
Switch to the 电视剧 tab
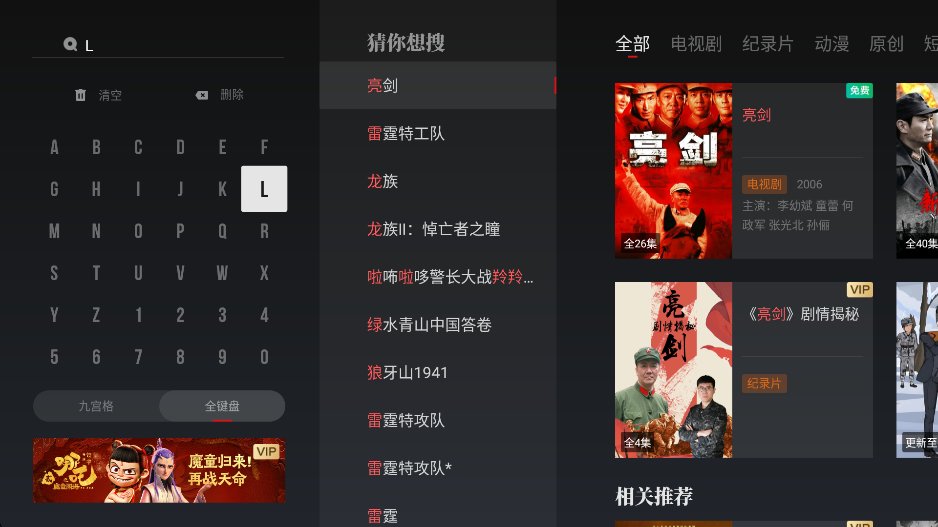pyautogui.click(x=696, y=44)
